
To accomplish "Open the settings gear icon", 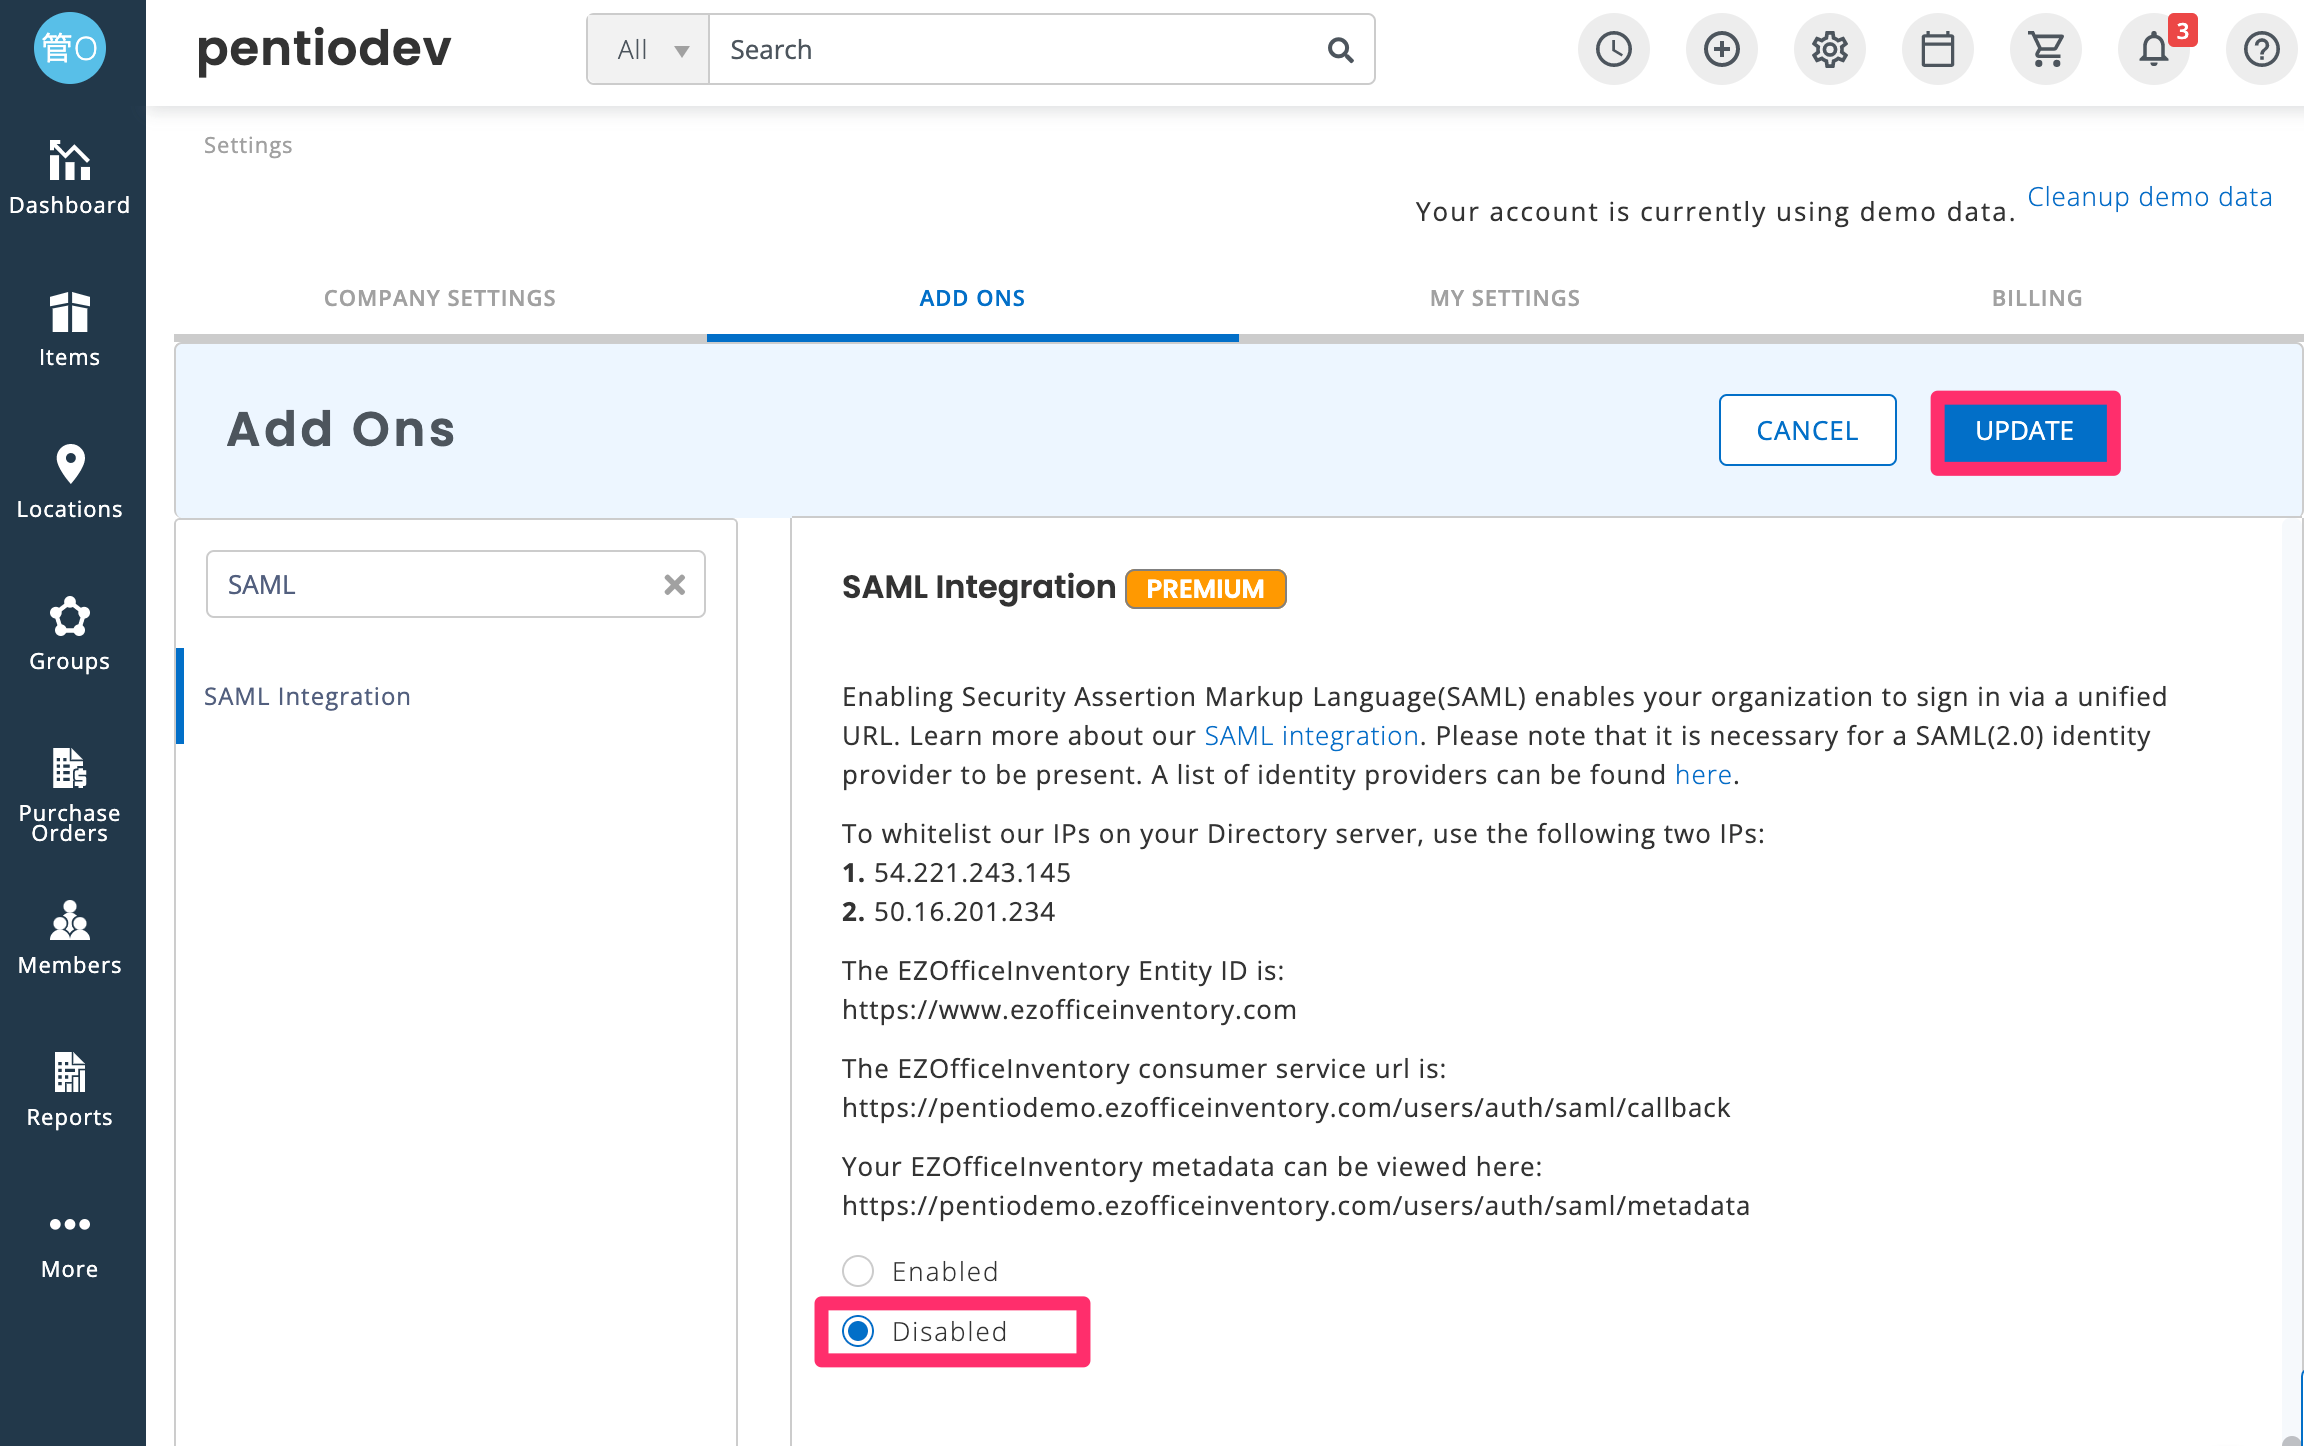I will (1830, 49).
